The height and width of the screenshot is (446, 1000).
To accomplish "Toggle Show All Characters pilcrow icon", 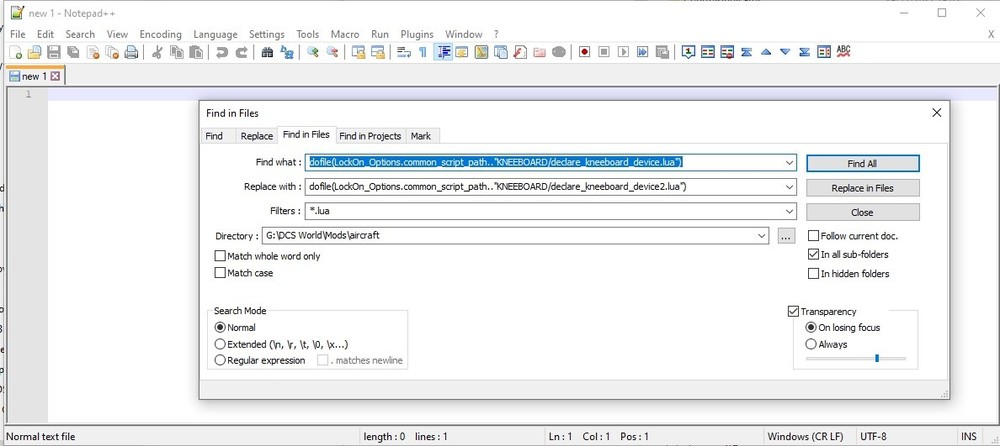I will pyautogui.click(x=422, y=52).
